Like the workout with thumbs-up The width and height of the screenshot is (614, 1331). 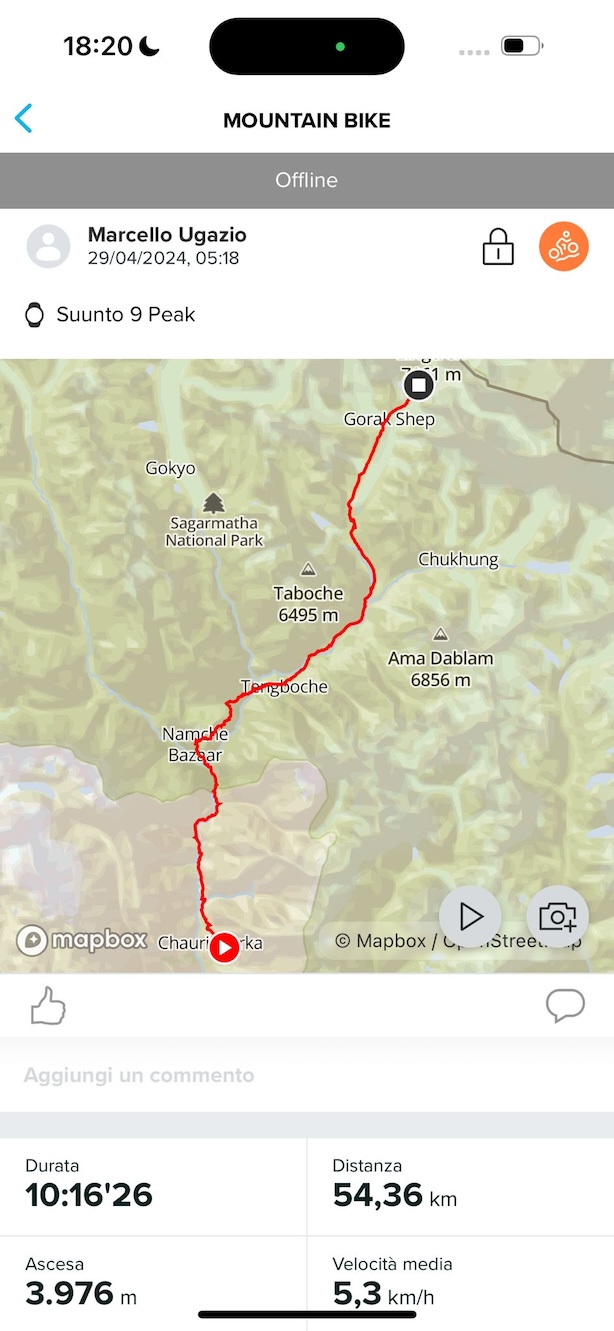(48, 1006)
